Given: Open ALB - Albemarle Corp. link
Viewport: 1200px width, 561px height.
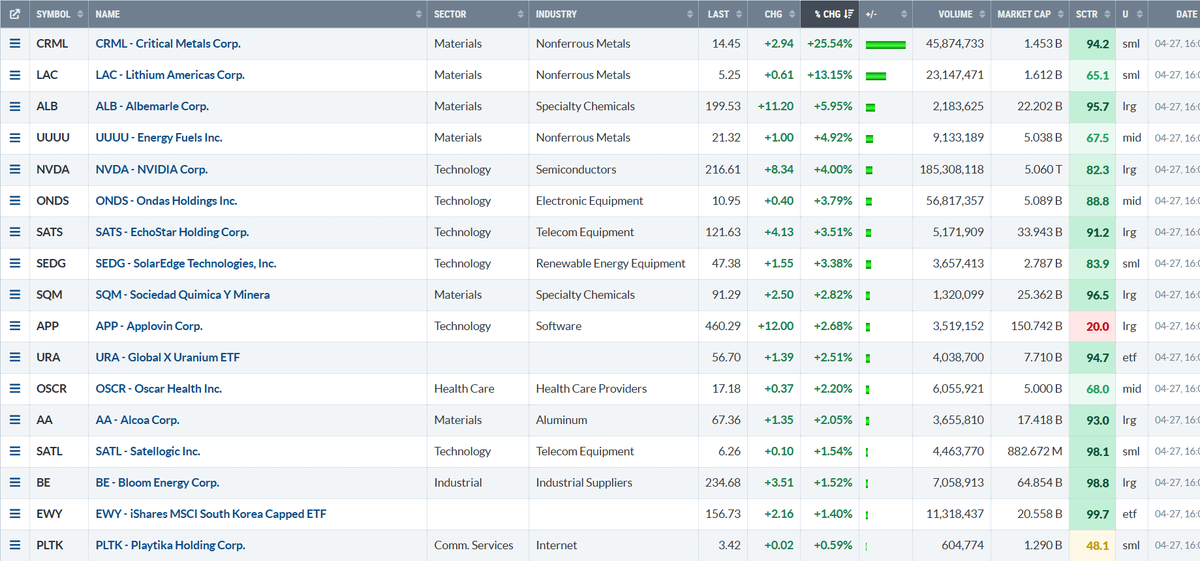Looking at the screenshot, I should point(152,106).
